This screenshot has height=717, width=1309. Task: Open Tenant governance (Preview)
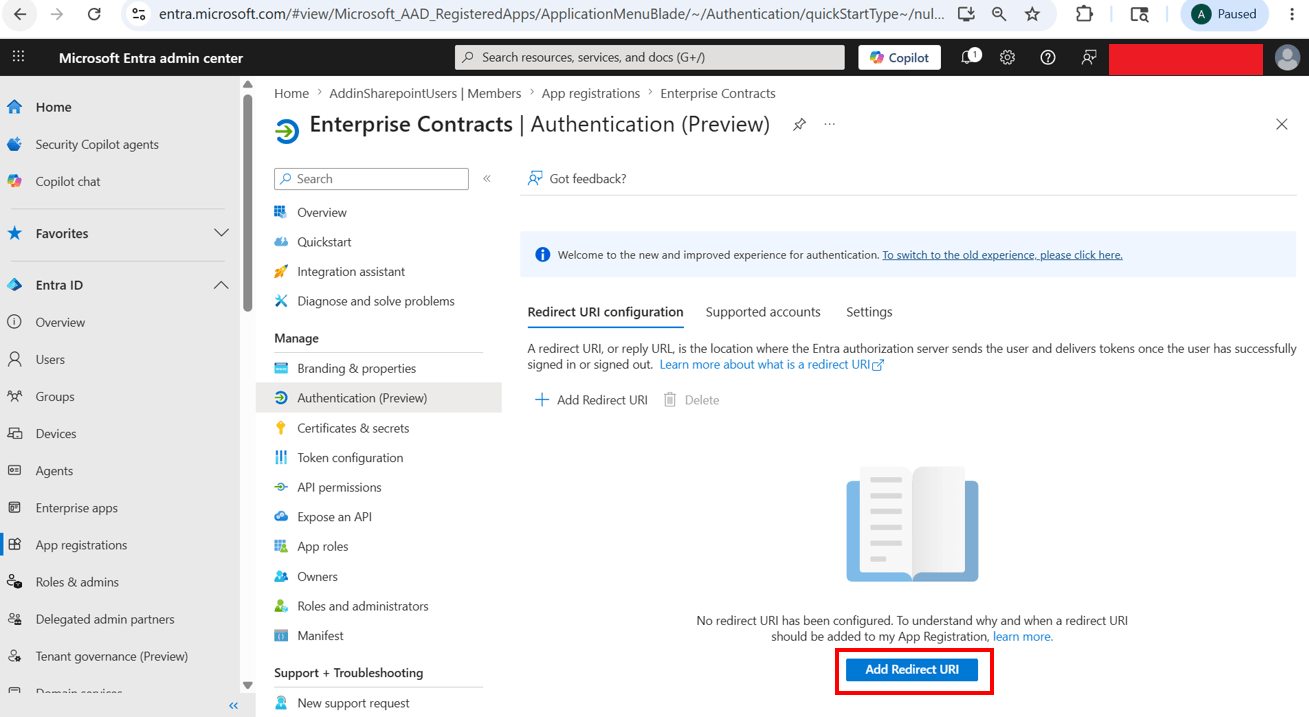(x=112, y=656)
